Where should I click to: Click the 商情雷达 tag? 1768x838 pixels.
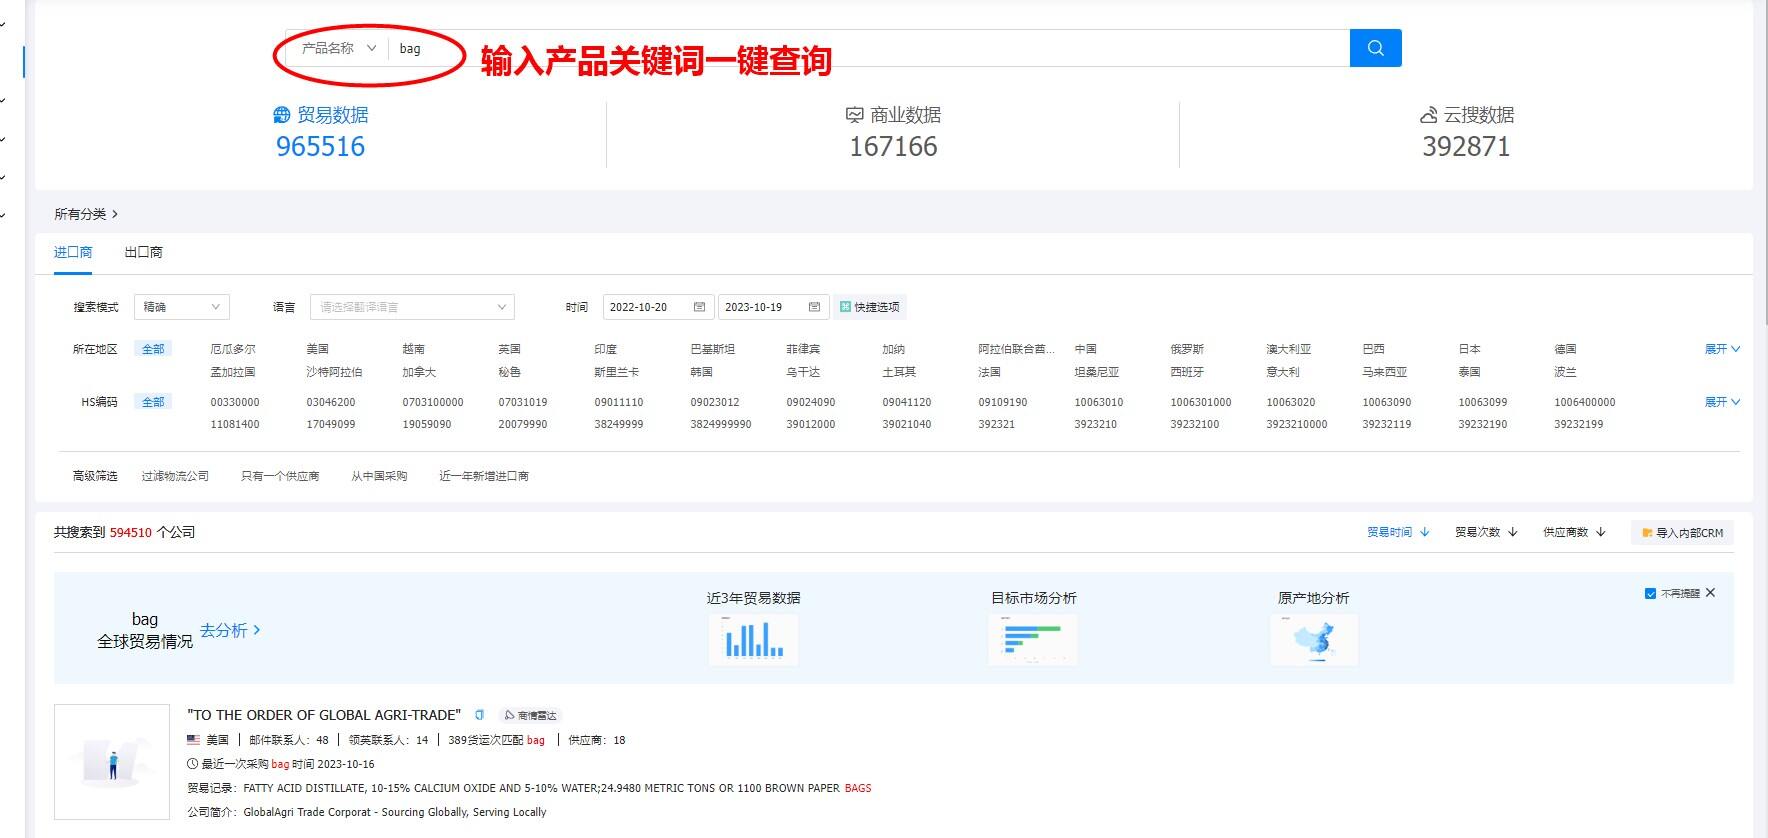click(530, 715)
